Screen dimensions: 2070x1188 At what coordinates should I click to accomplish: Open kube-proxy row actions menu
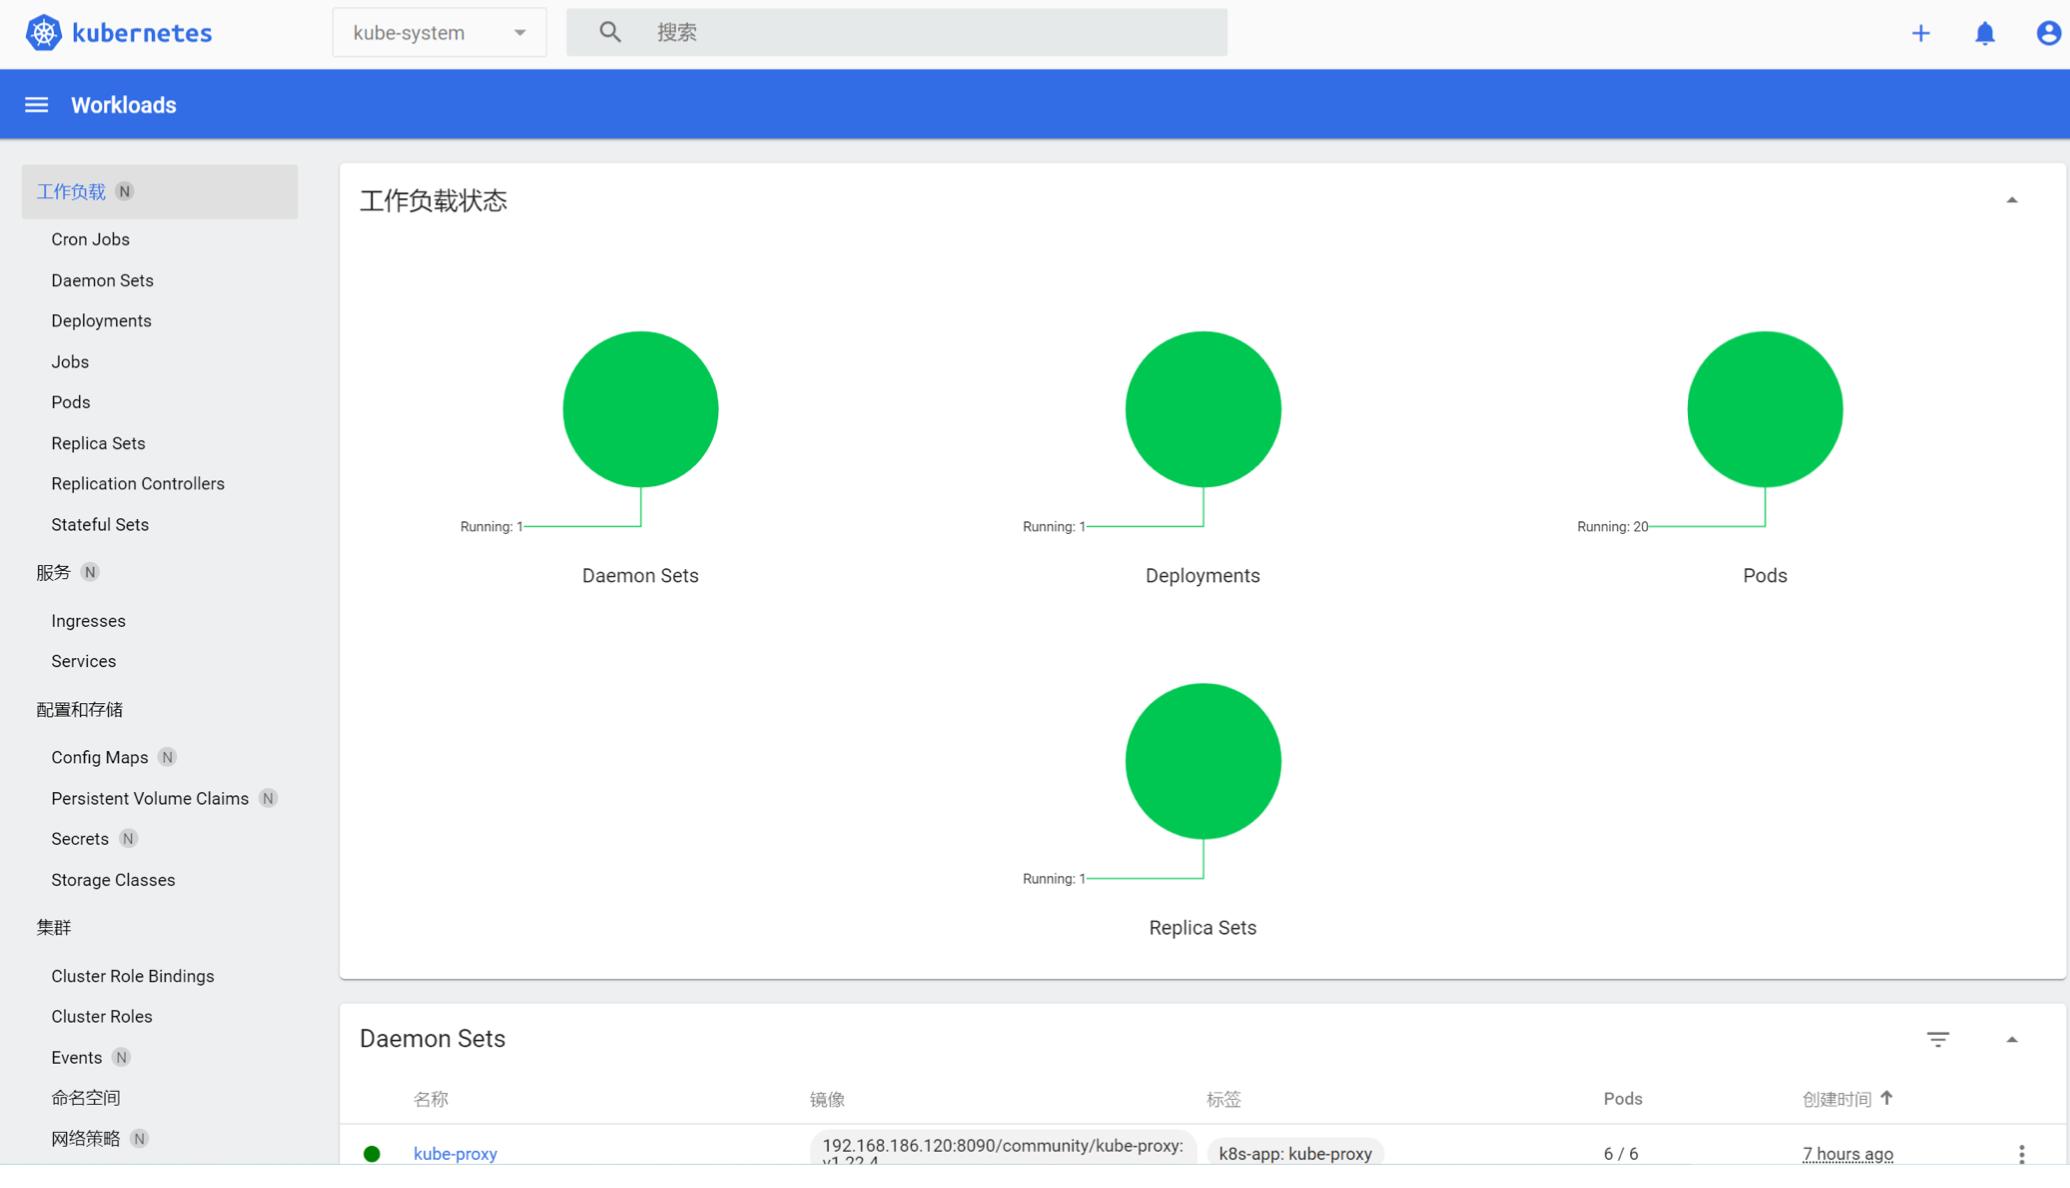tap(2021, 1153)
